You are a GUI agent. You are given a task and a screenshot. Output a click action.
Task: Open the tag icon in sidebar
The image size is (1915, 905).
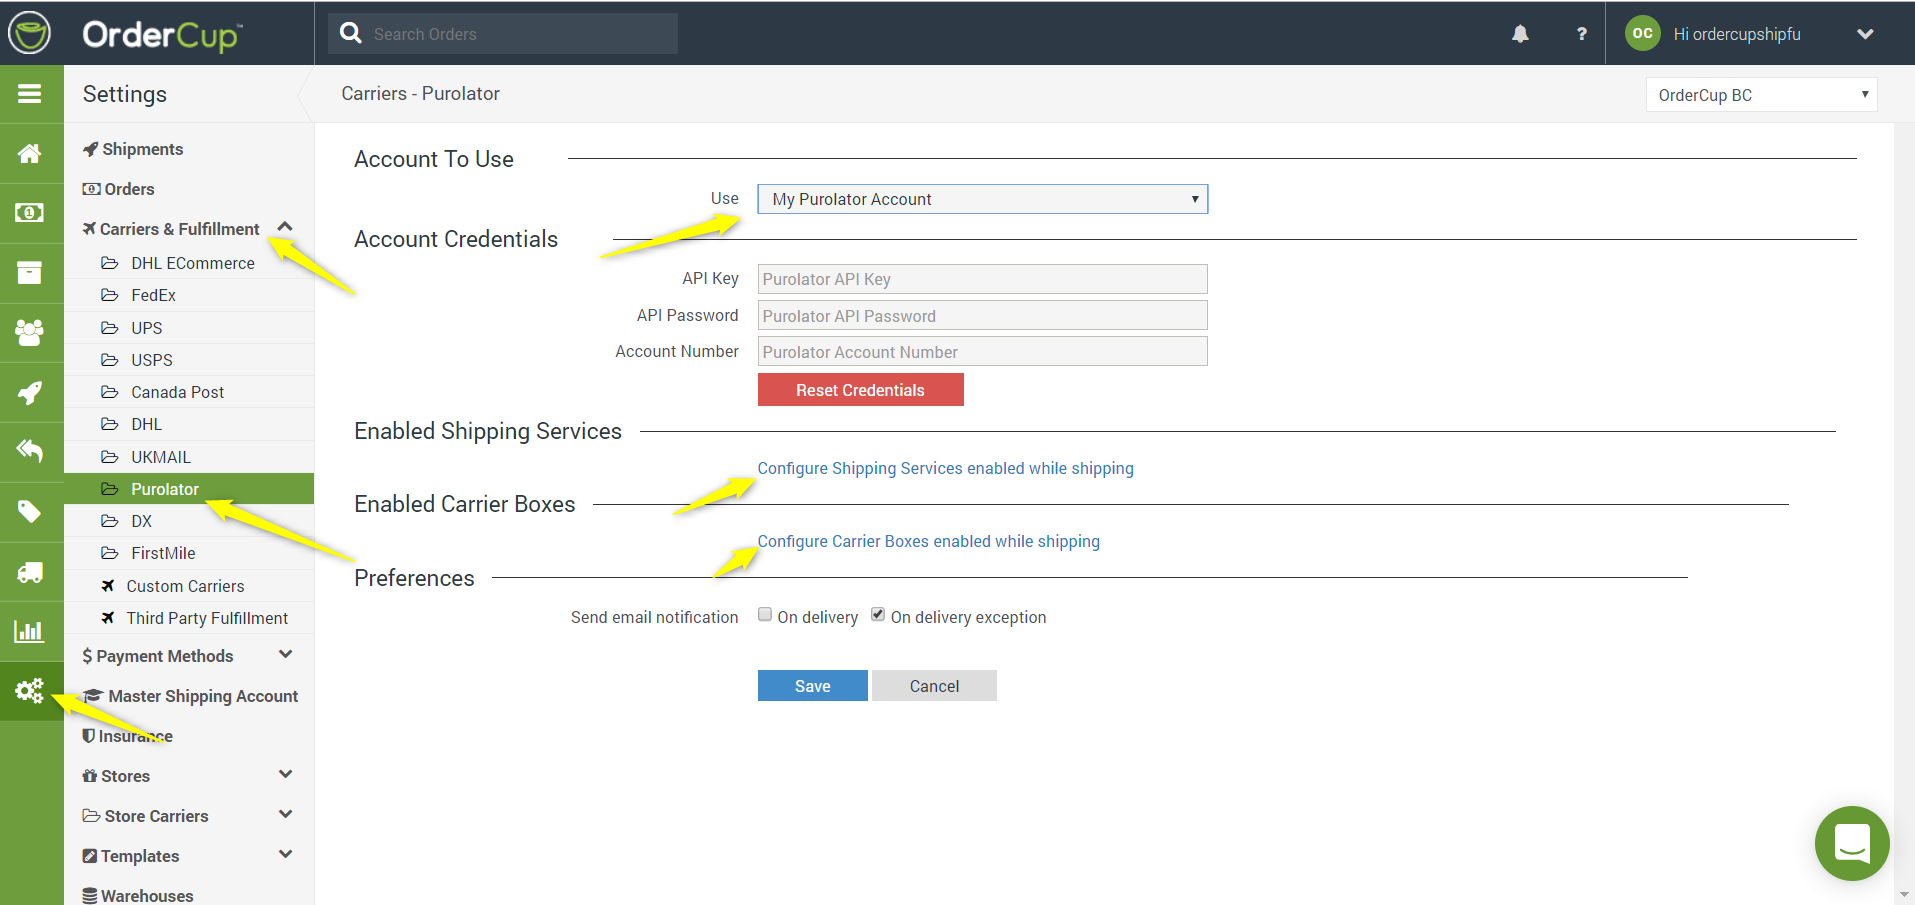tap(30, 512)
